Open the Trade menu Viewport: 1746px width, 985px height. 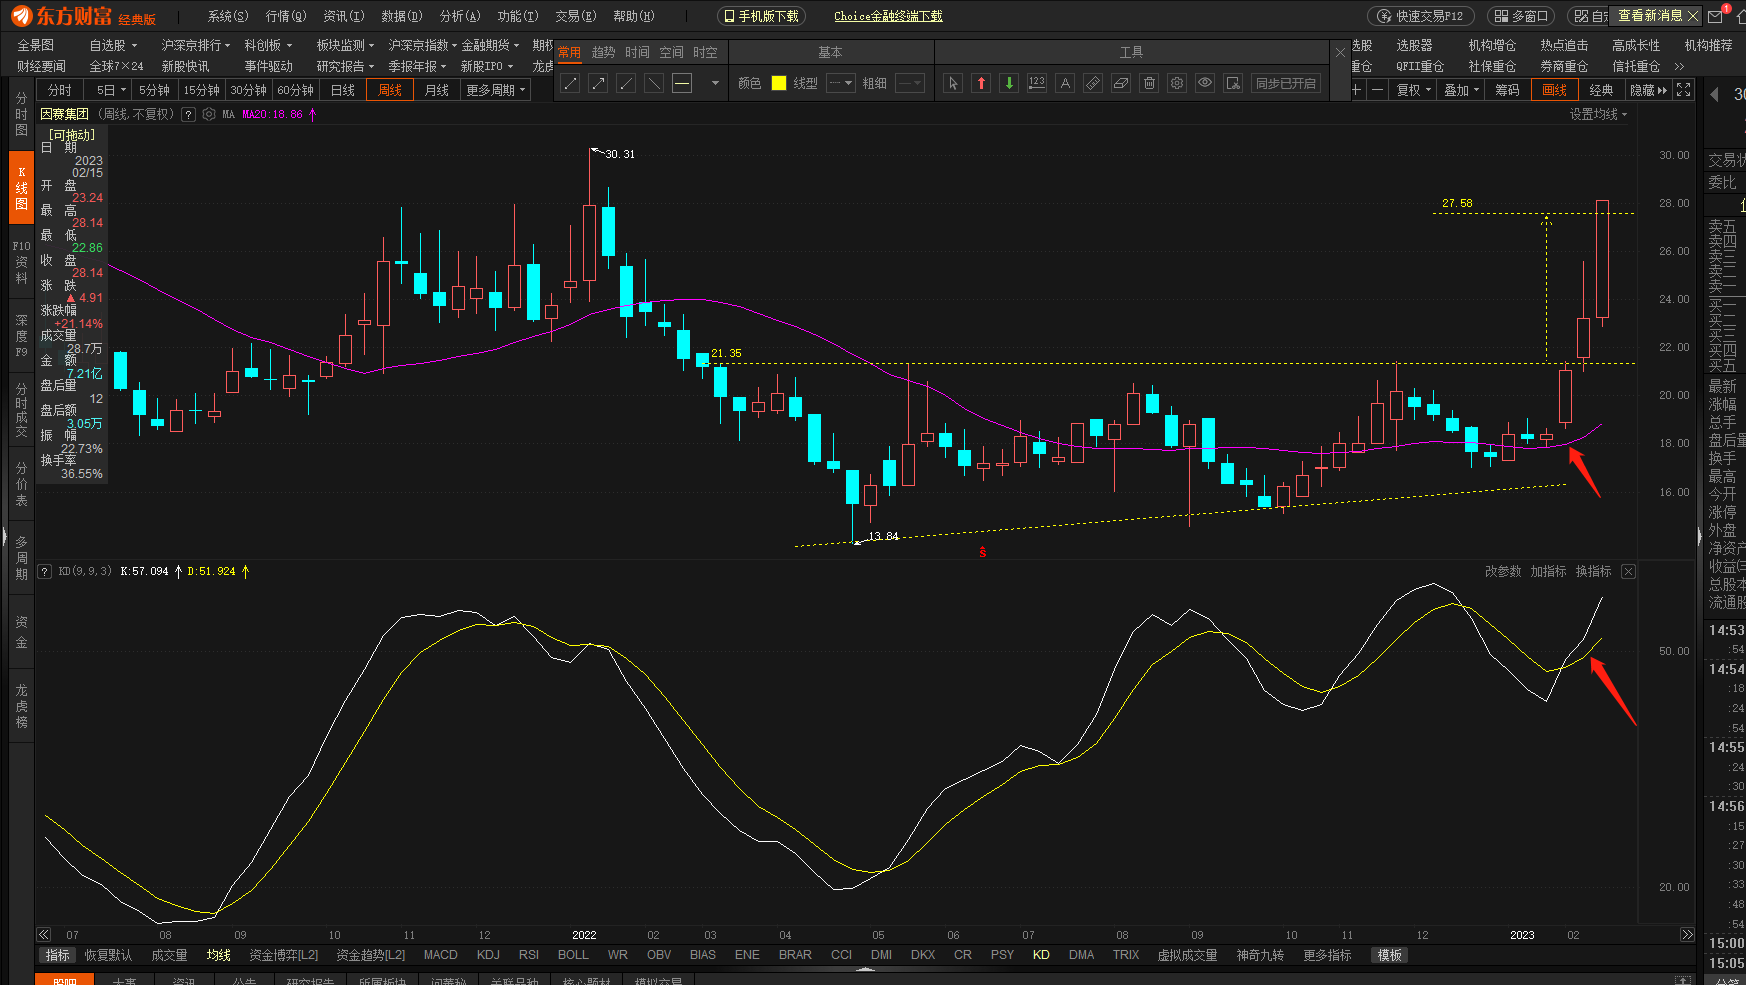tap(576, 16)
